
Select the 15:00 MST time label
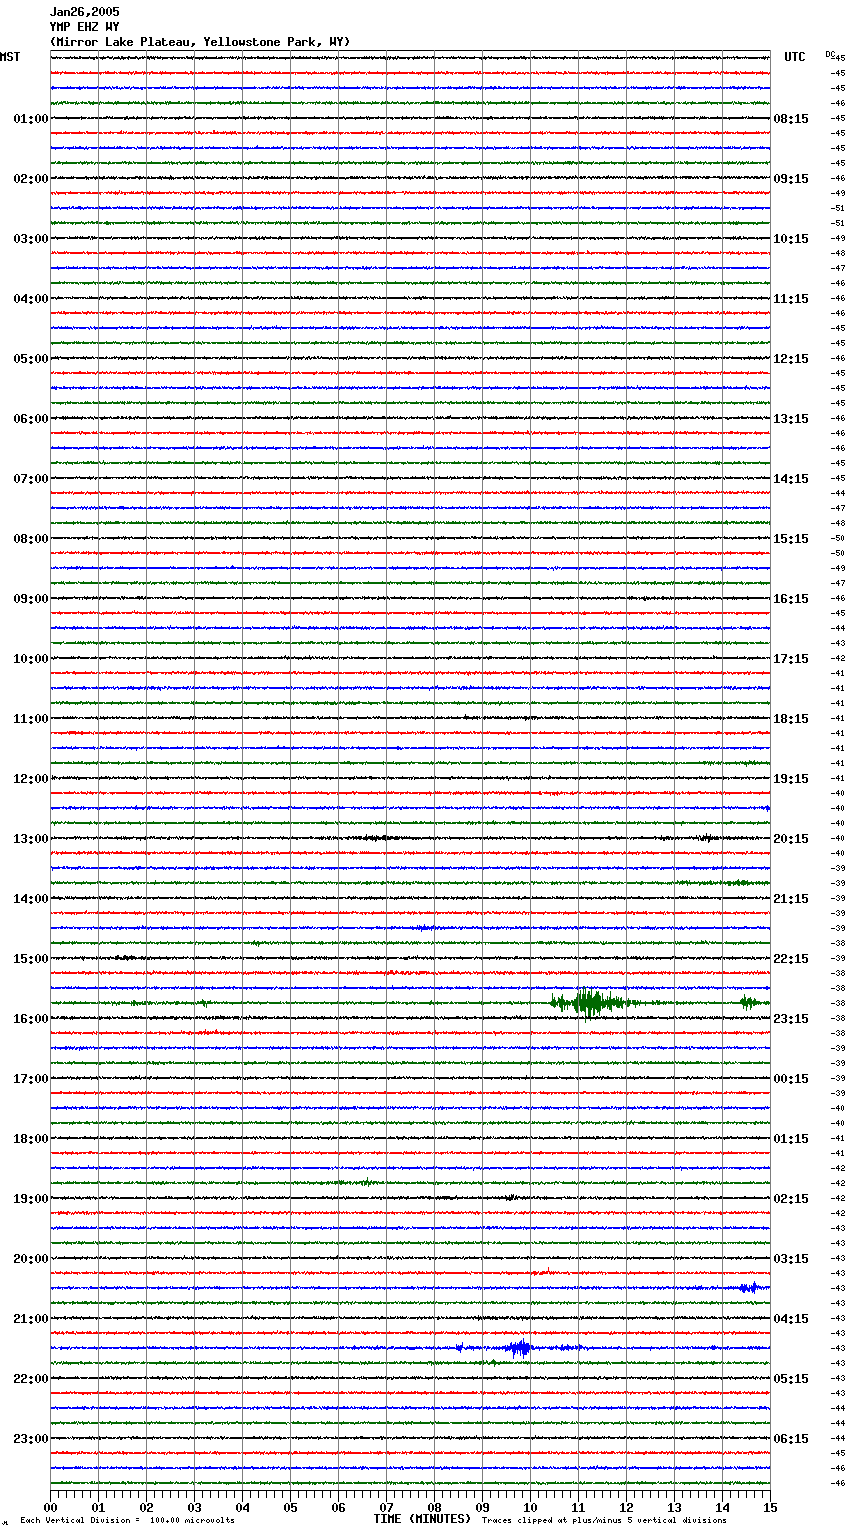coord(31,959)
